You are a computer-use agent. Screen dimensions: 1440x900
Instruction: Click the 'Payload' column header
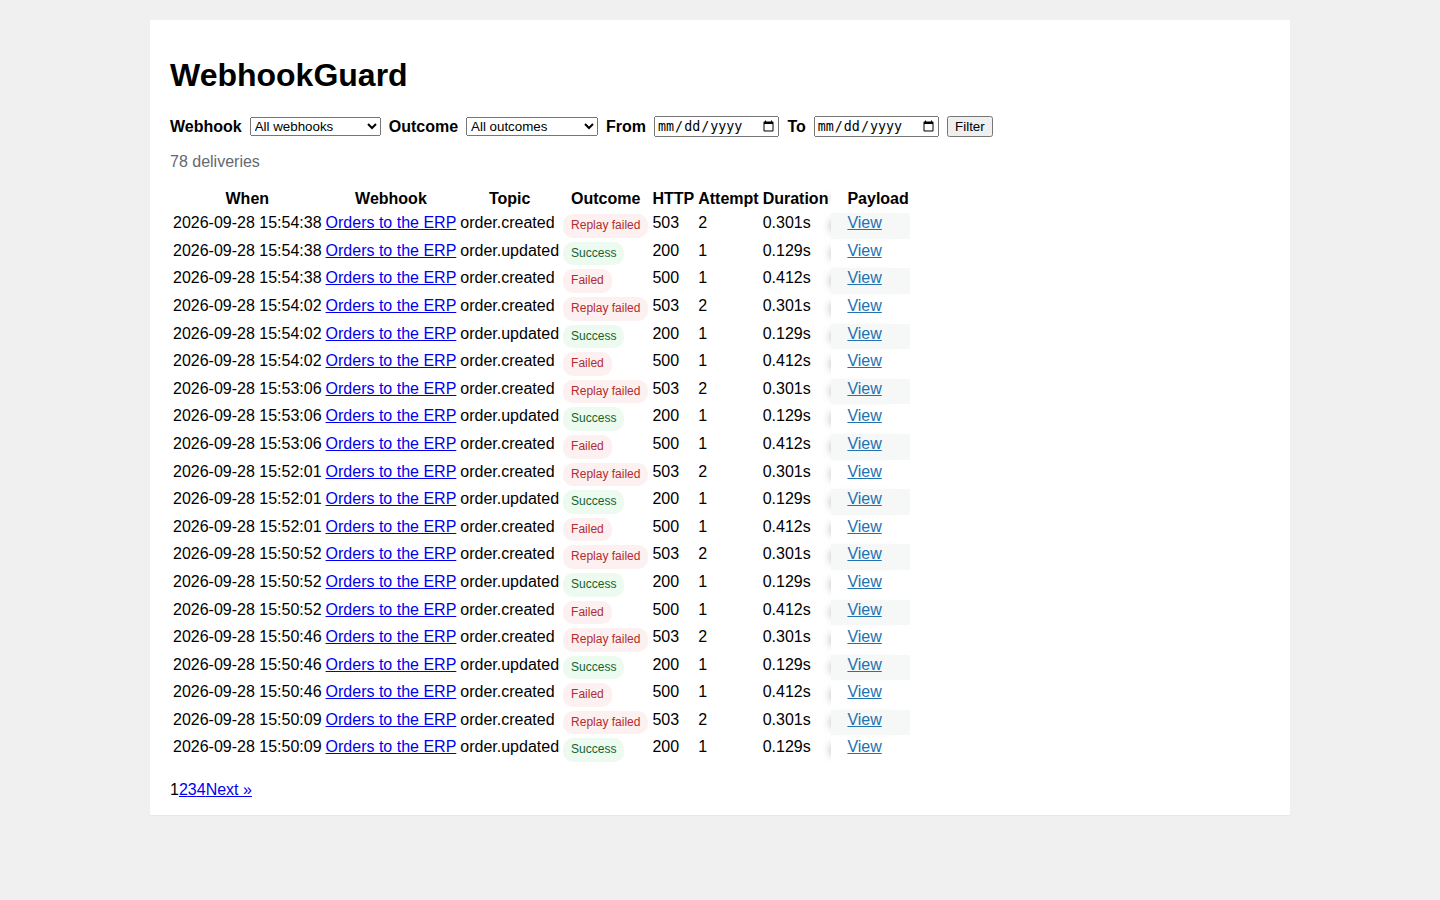(877, 198)
